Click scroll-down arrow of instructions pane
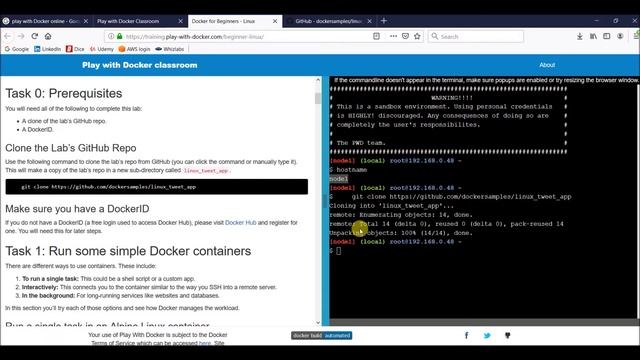 [x=318, y=322]
